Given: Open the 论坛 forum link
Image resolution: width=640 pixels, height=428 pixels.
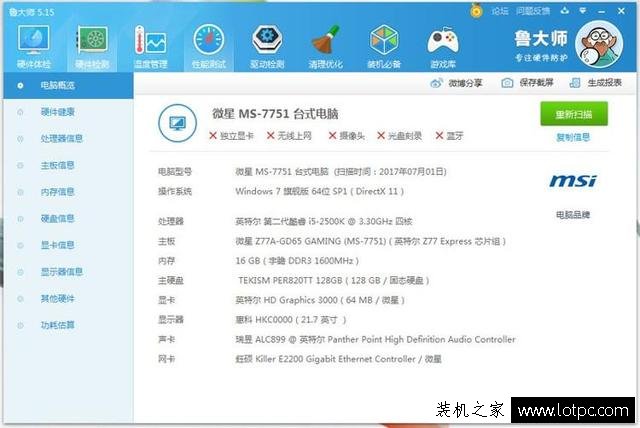Looking at the screenshot, I should coord(500,11).
